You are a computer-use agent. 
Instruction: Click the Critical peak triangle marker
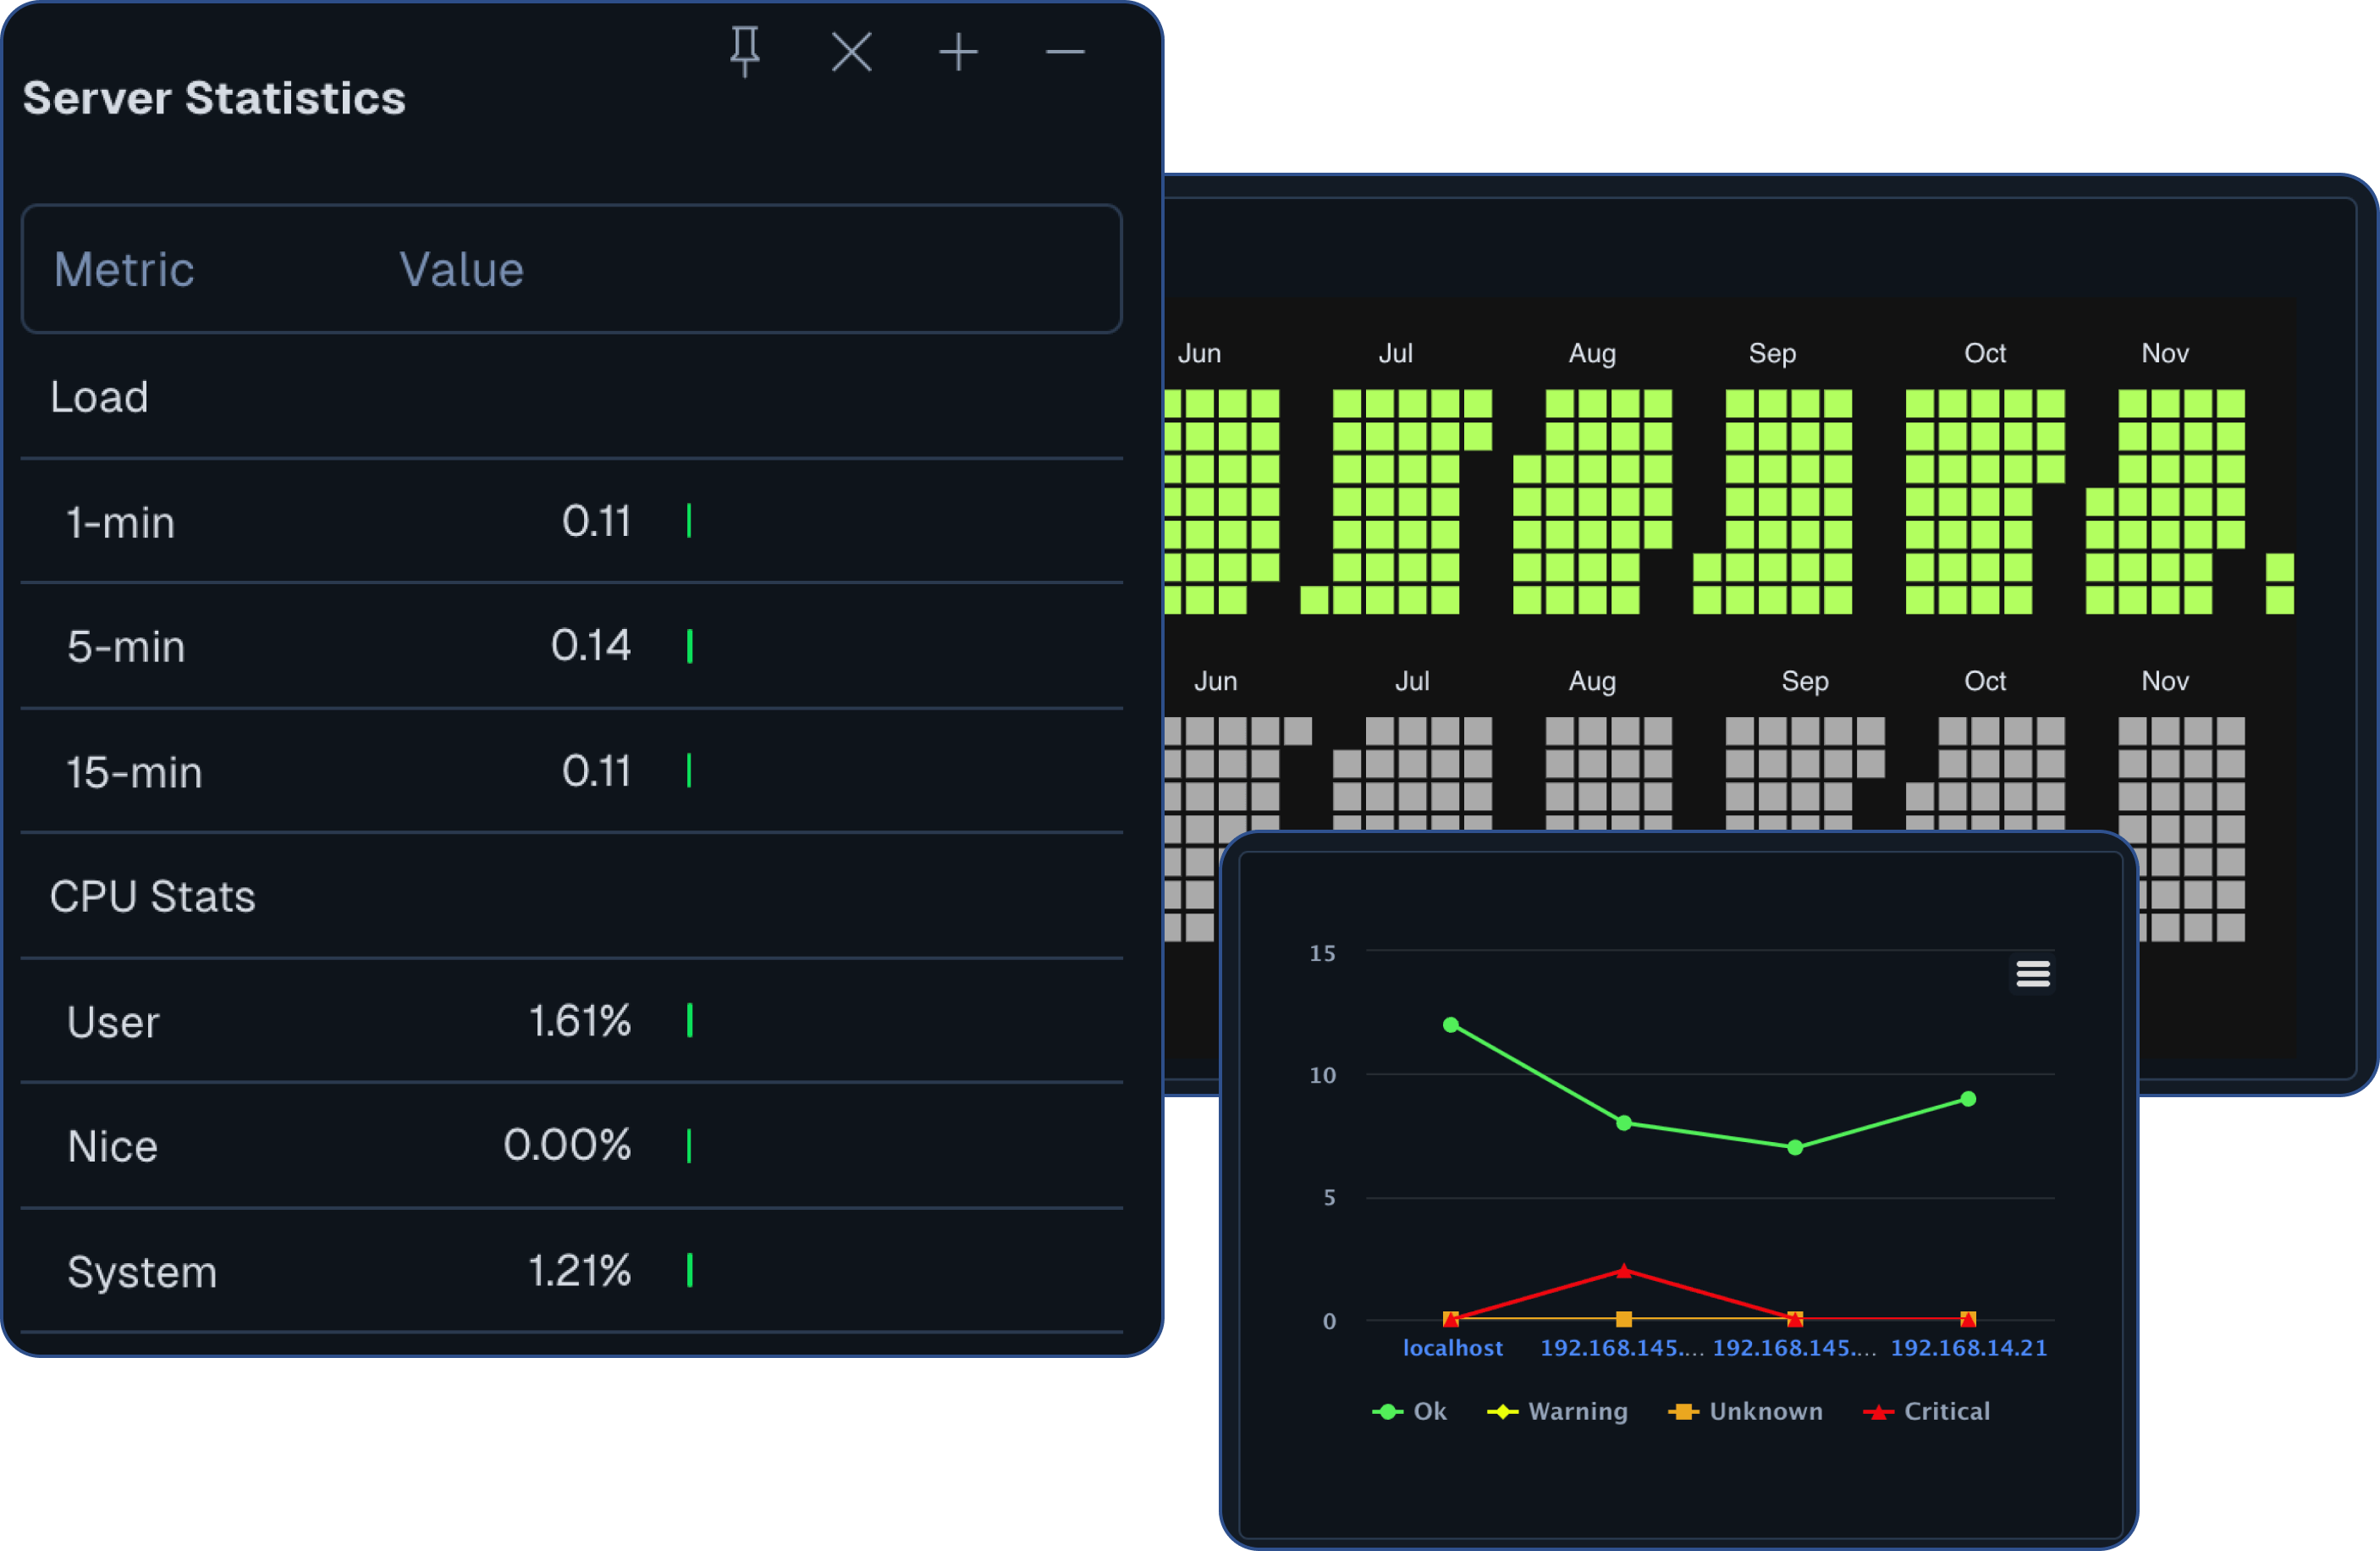click(x=1624, y=1271)
